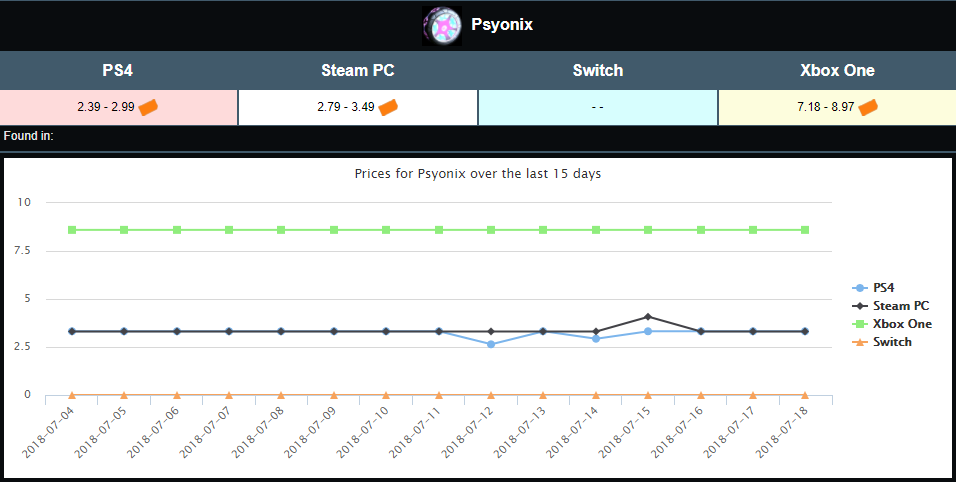Toggle the PS4 series in chart legend

point(873,288)
